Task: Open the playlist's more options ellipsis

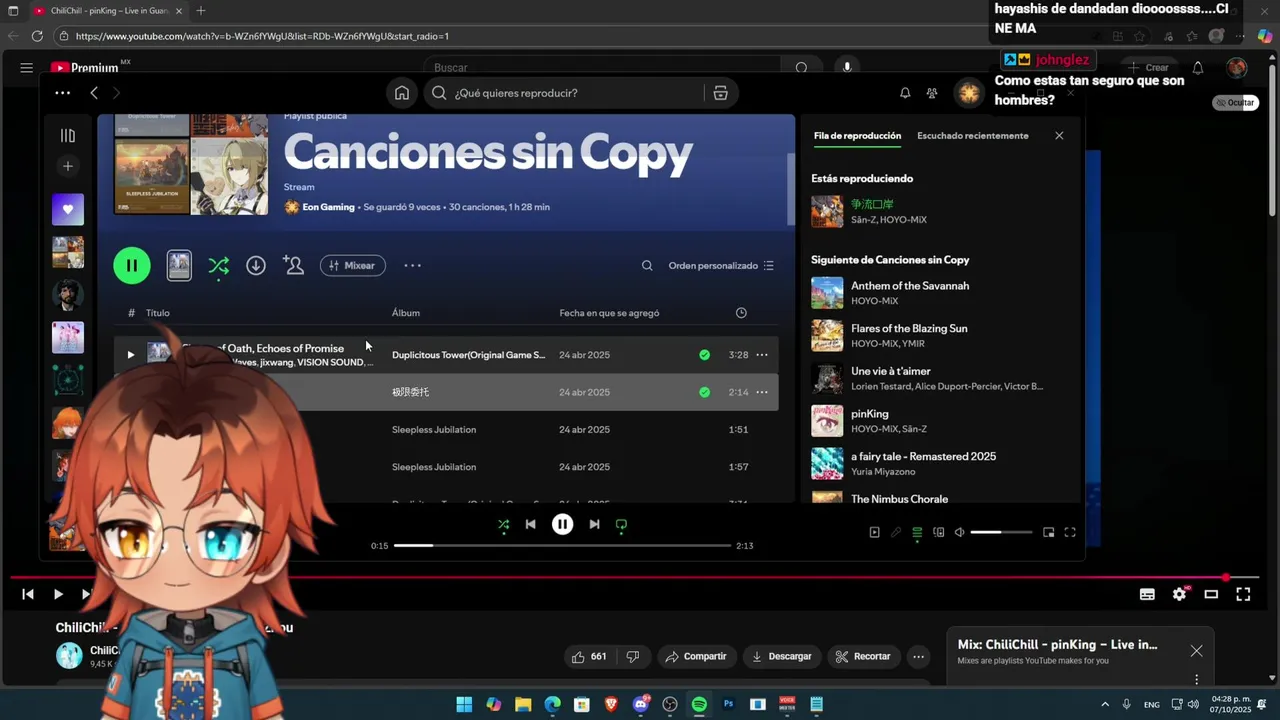Action: (x=412, y=265)
